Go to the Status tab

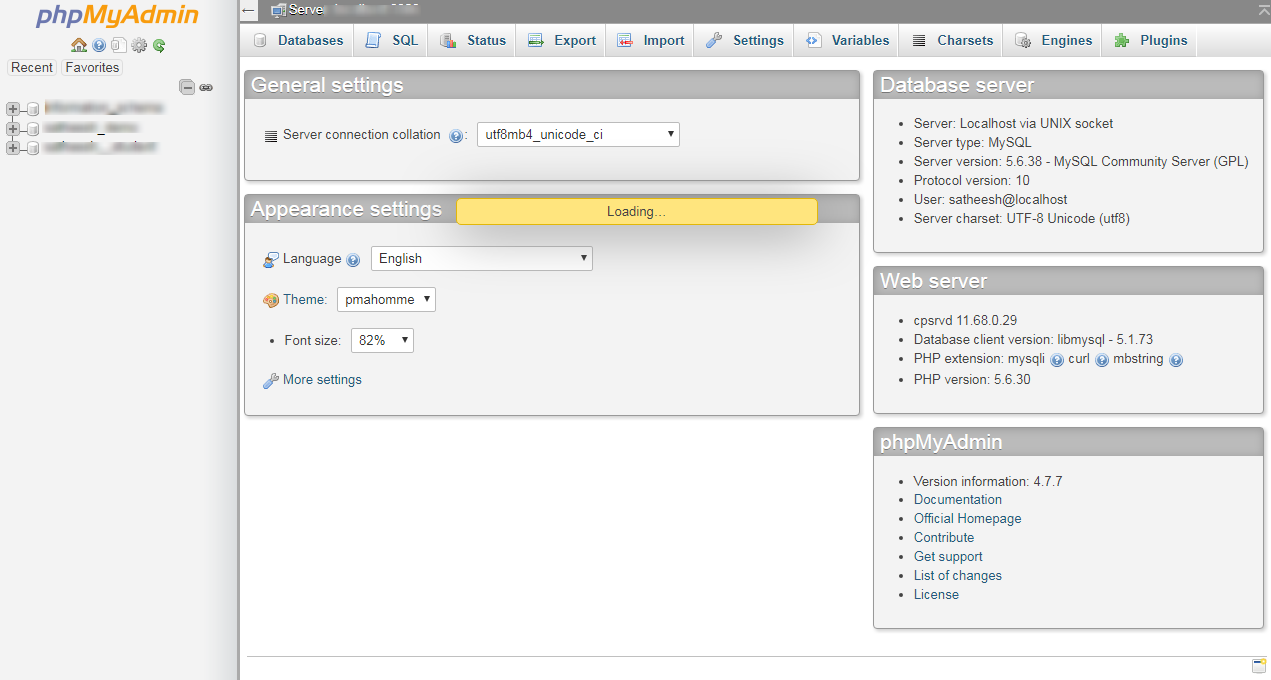click(x=473, y=40)
